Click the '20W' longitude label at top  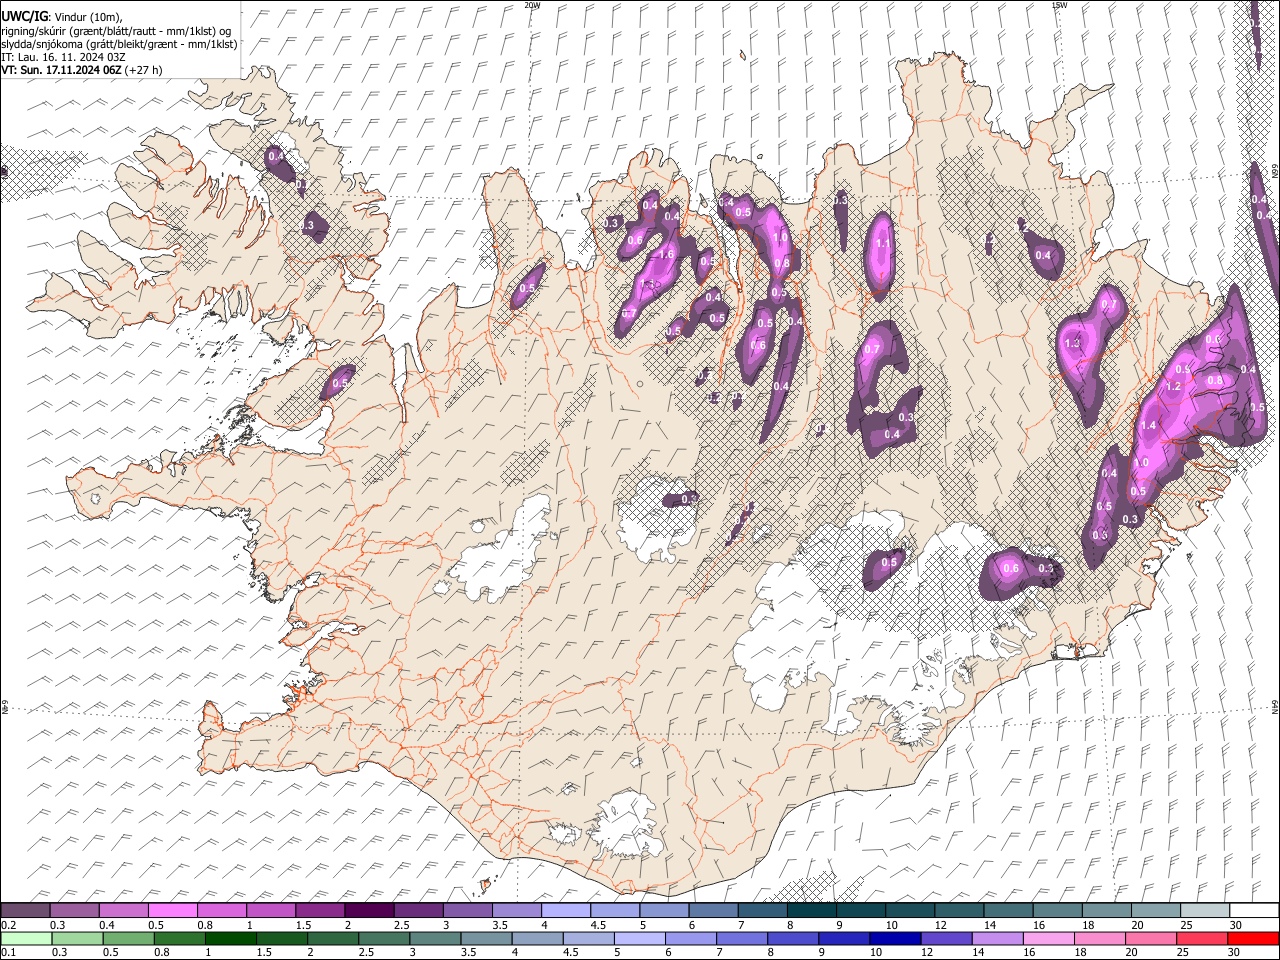pos(532,5)
